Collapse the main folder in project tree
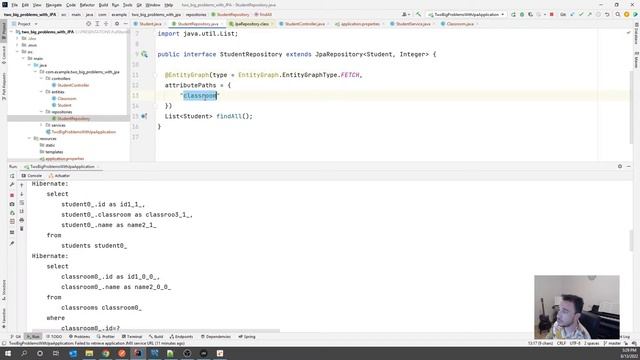The height and width of the screenshot is (360, 640). coord(24,58)
